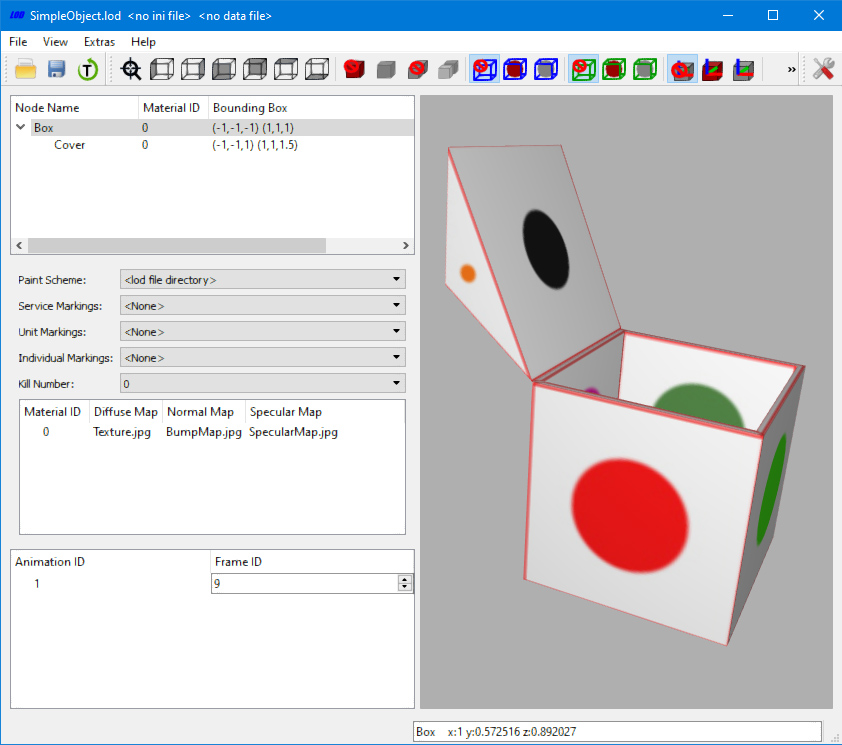Select the view cube with shaded left face
Image resolution: width=842 pixels, height=745 pixels.
(162, 69)
